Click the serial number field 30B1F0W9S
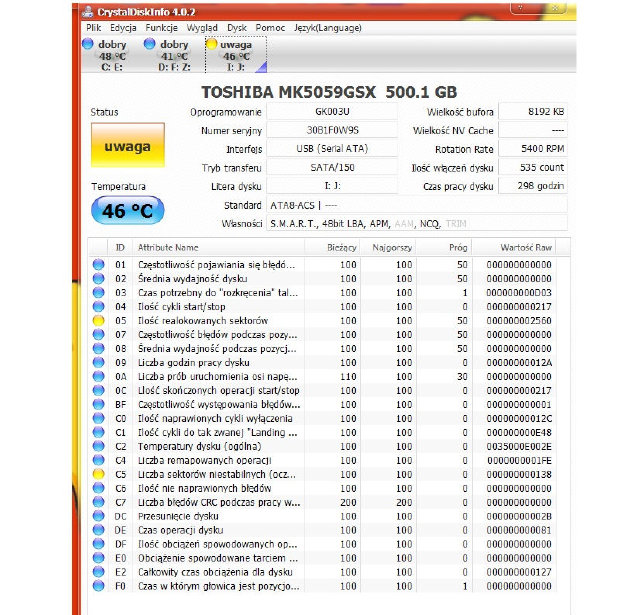The height and width of the screenshot is (615, 620). pos(332,130)
